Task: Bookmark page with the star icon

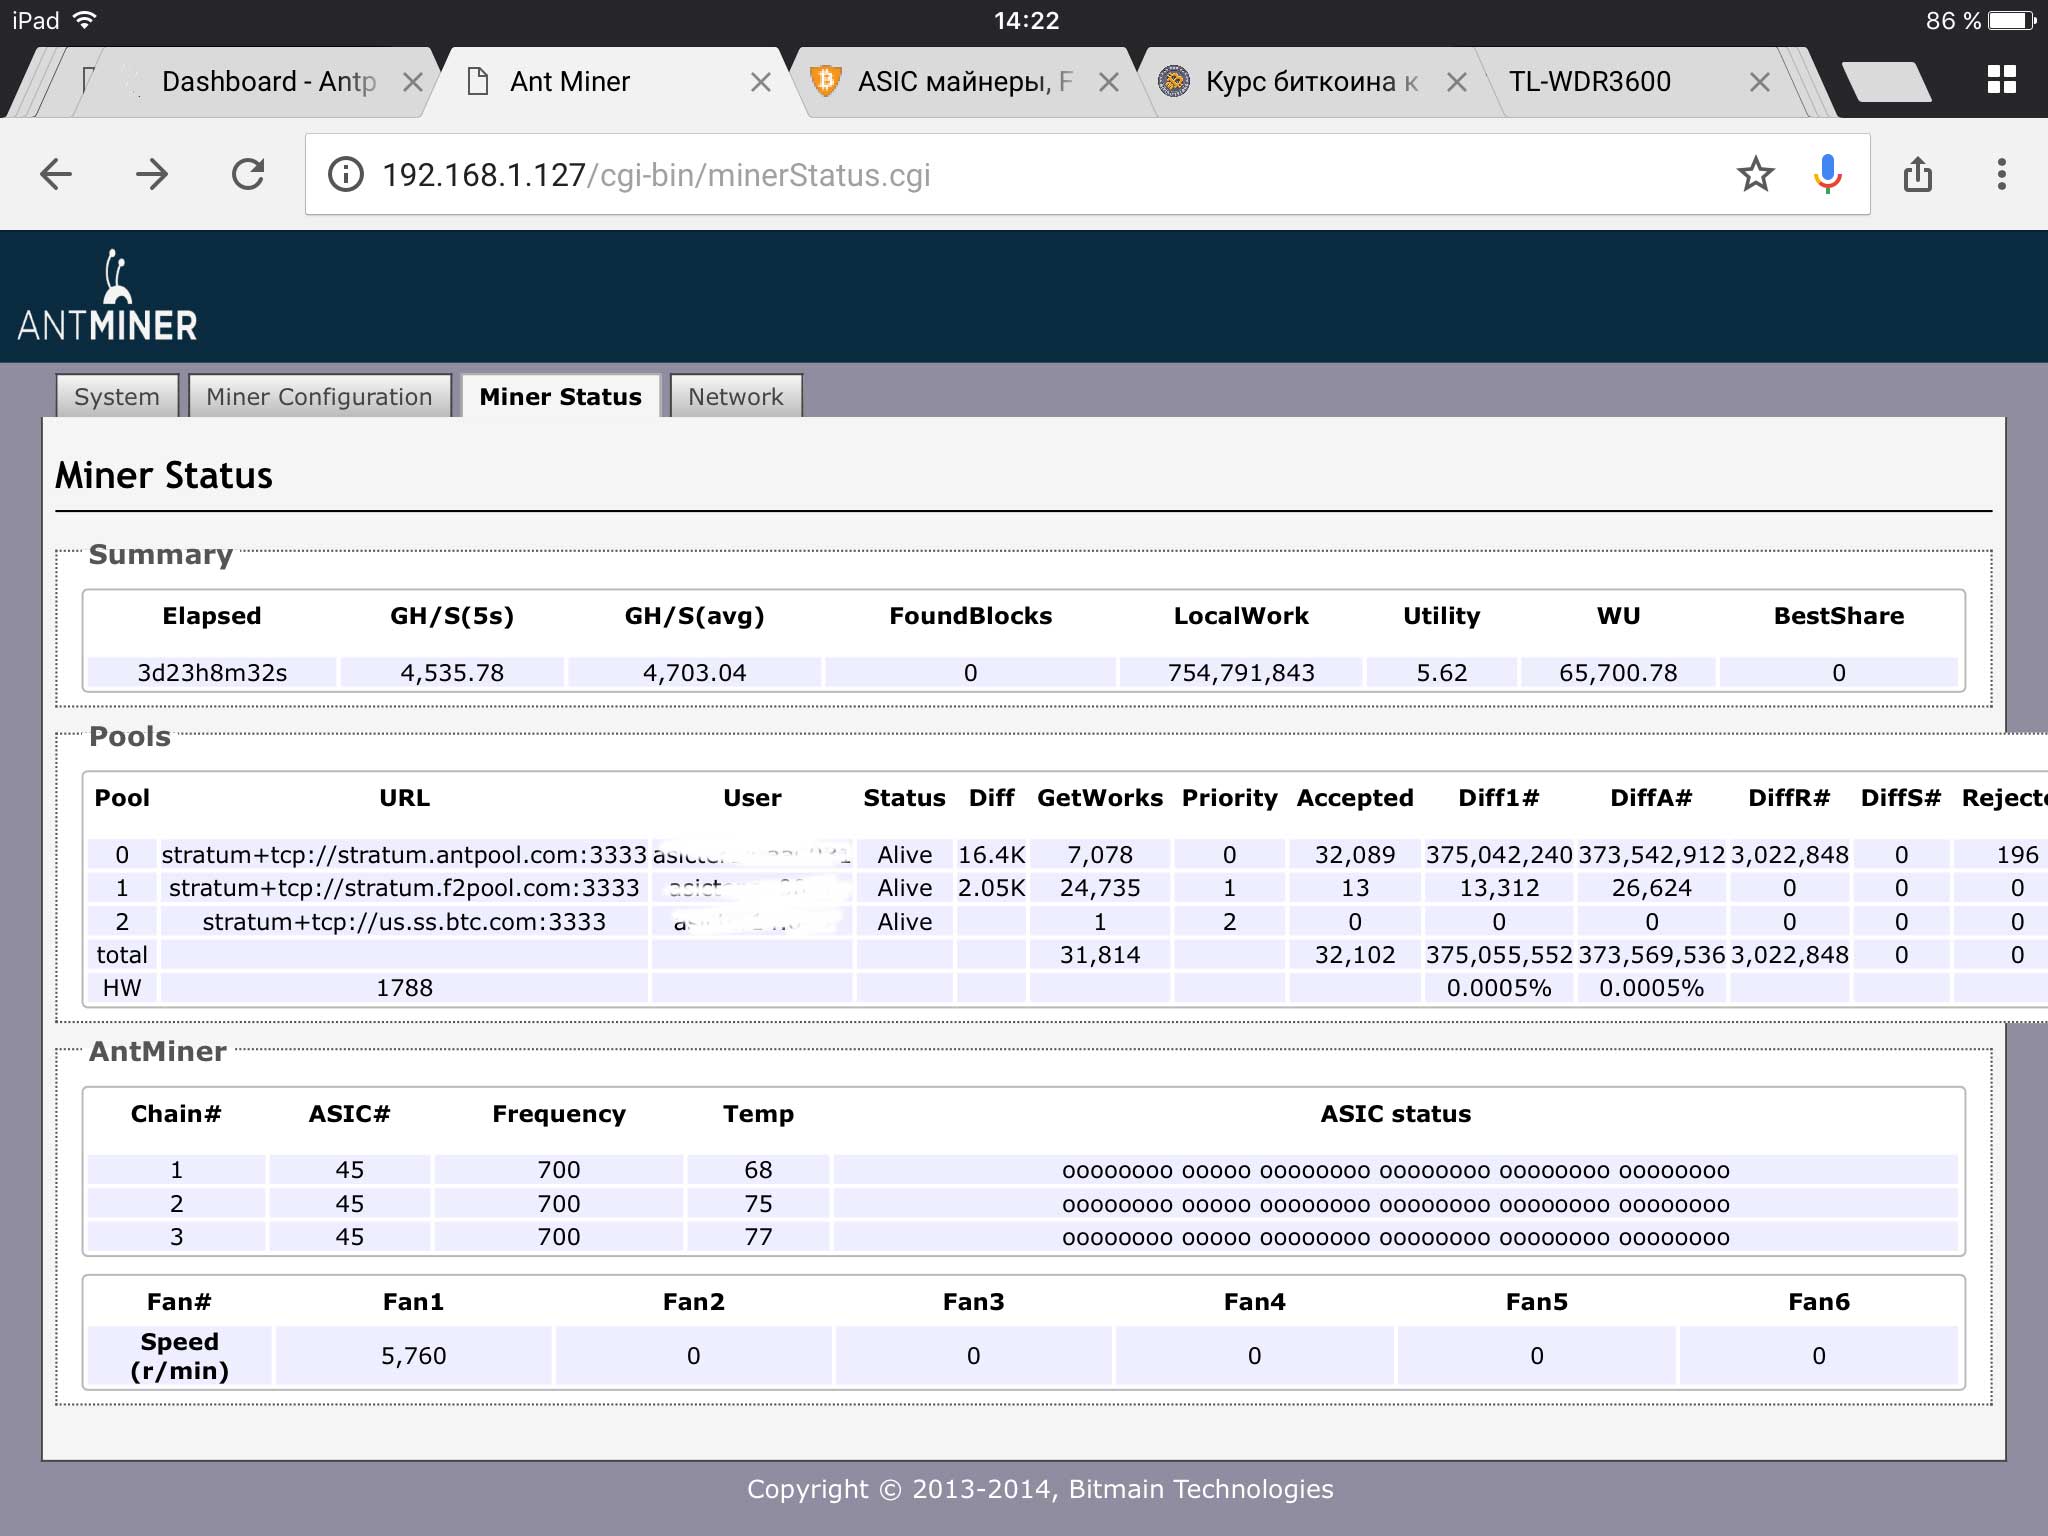Action: pos(1755,175)
